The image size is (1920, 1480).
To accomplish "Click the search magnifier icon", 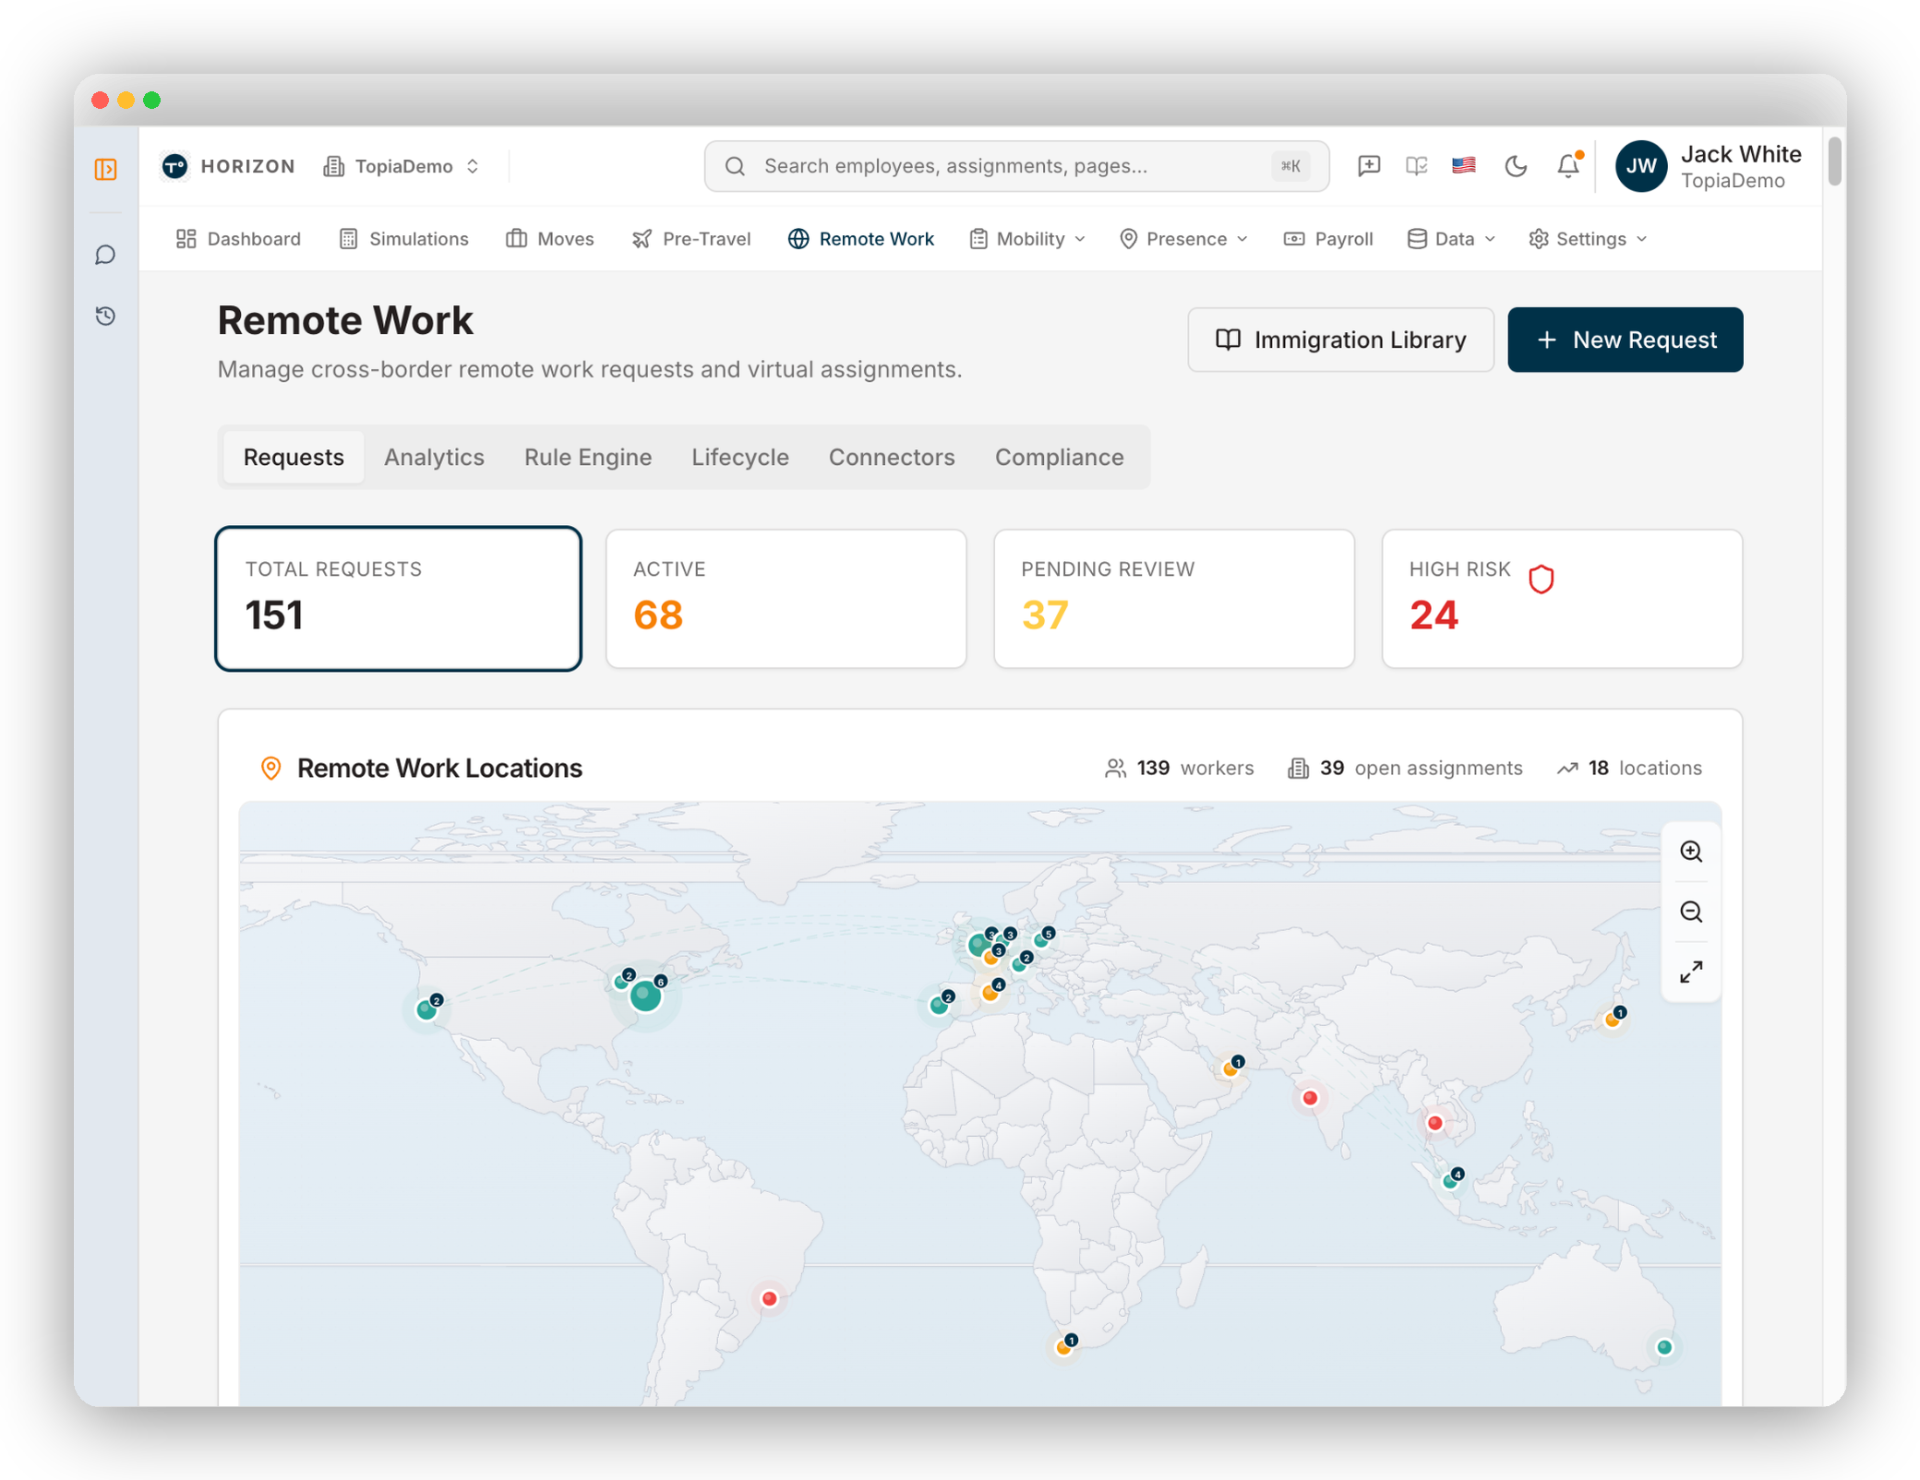I will [735, 166].
